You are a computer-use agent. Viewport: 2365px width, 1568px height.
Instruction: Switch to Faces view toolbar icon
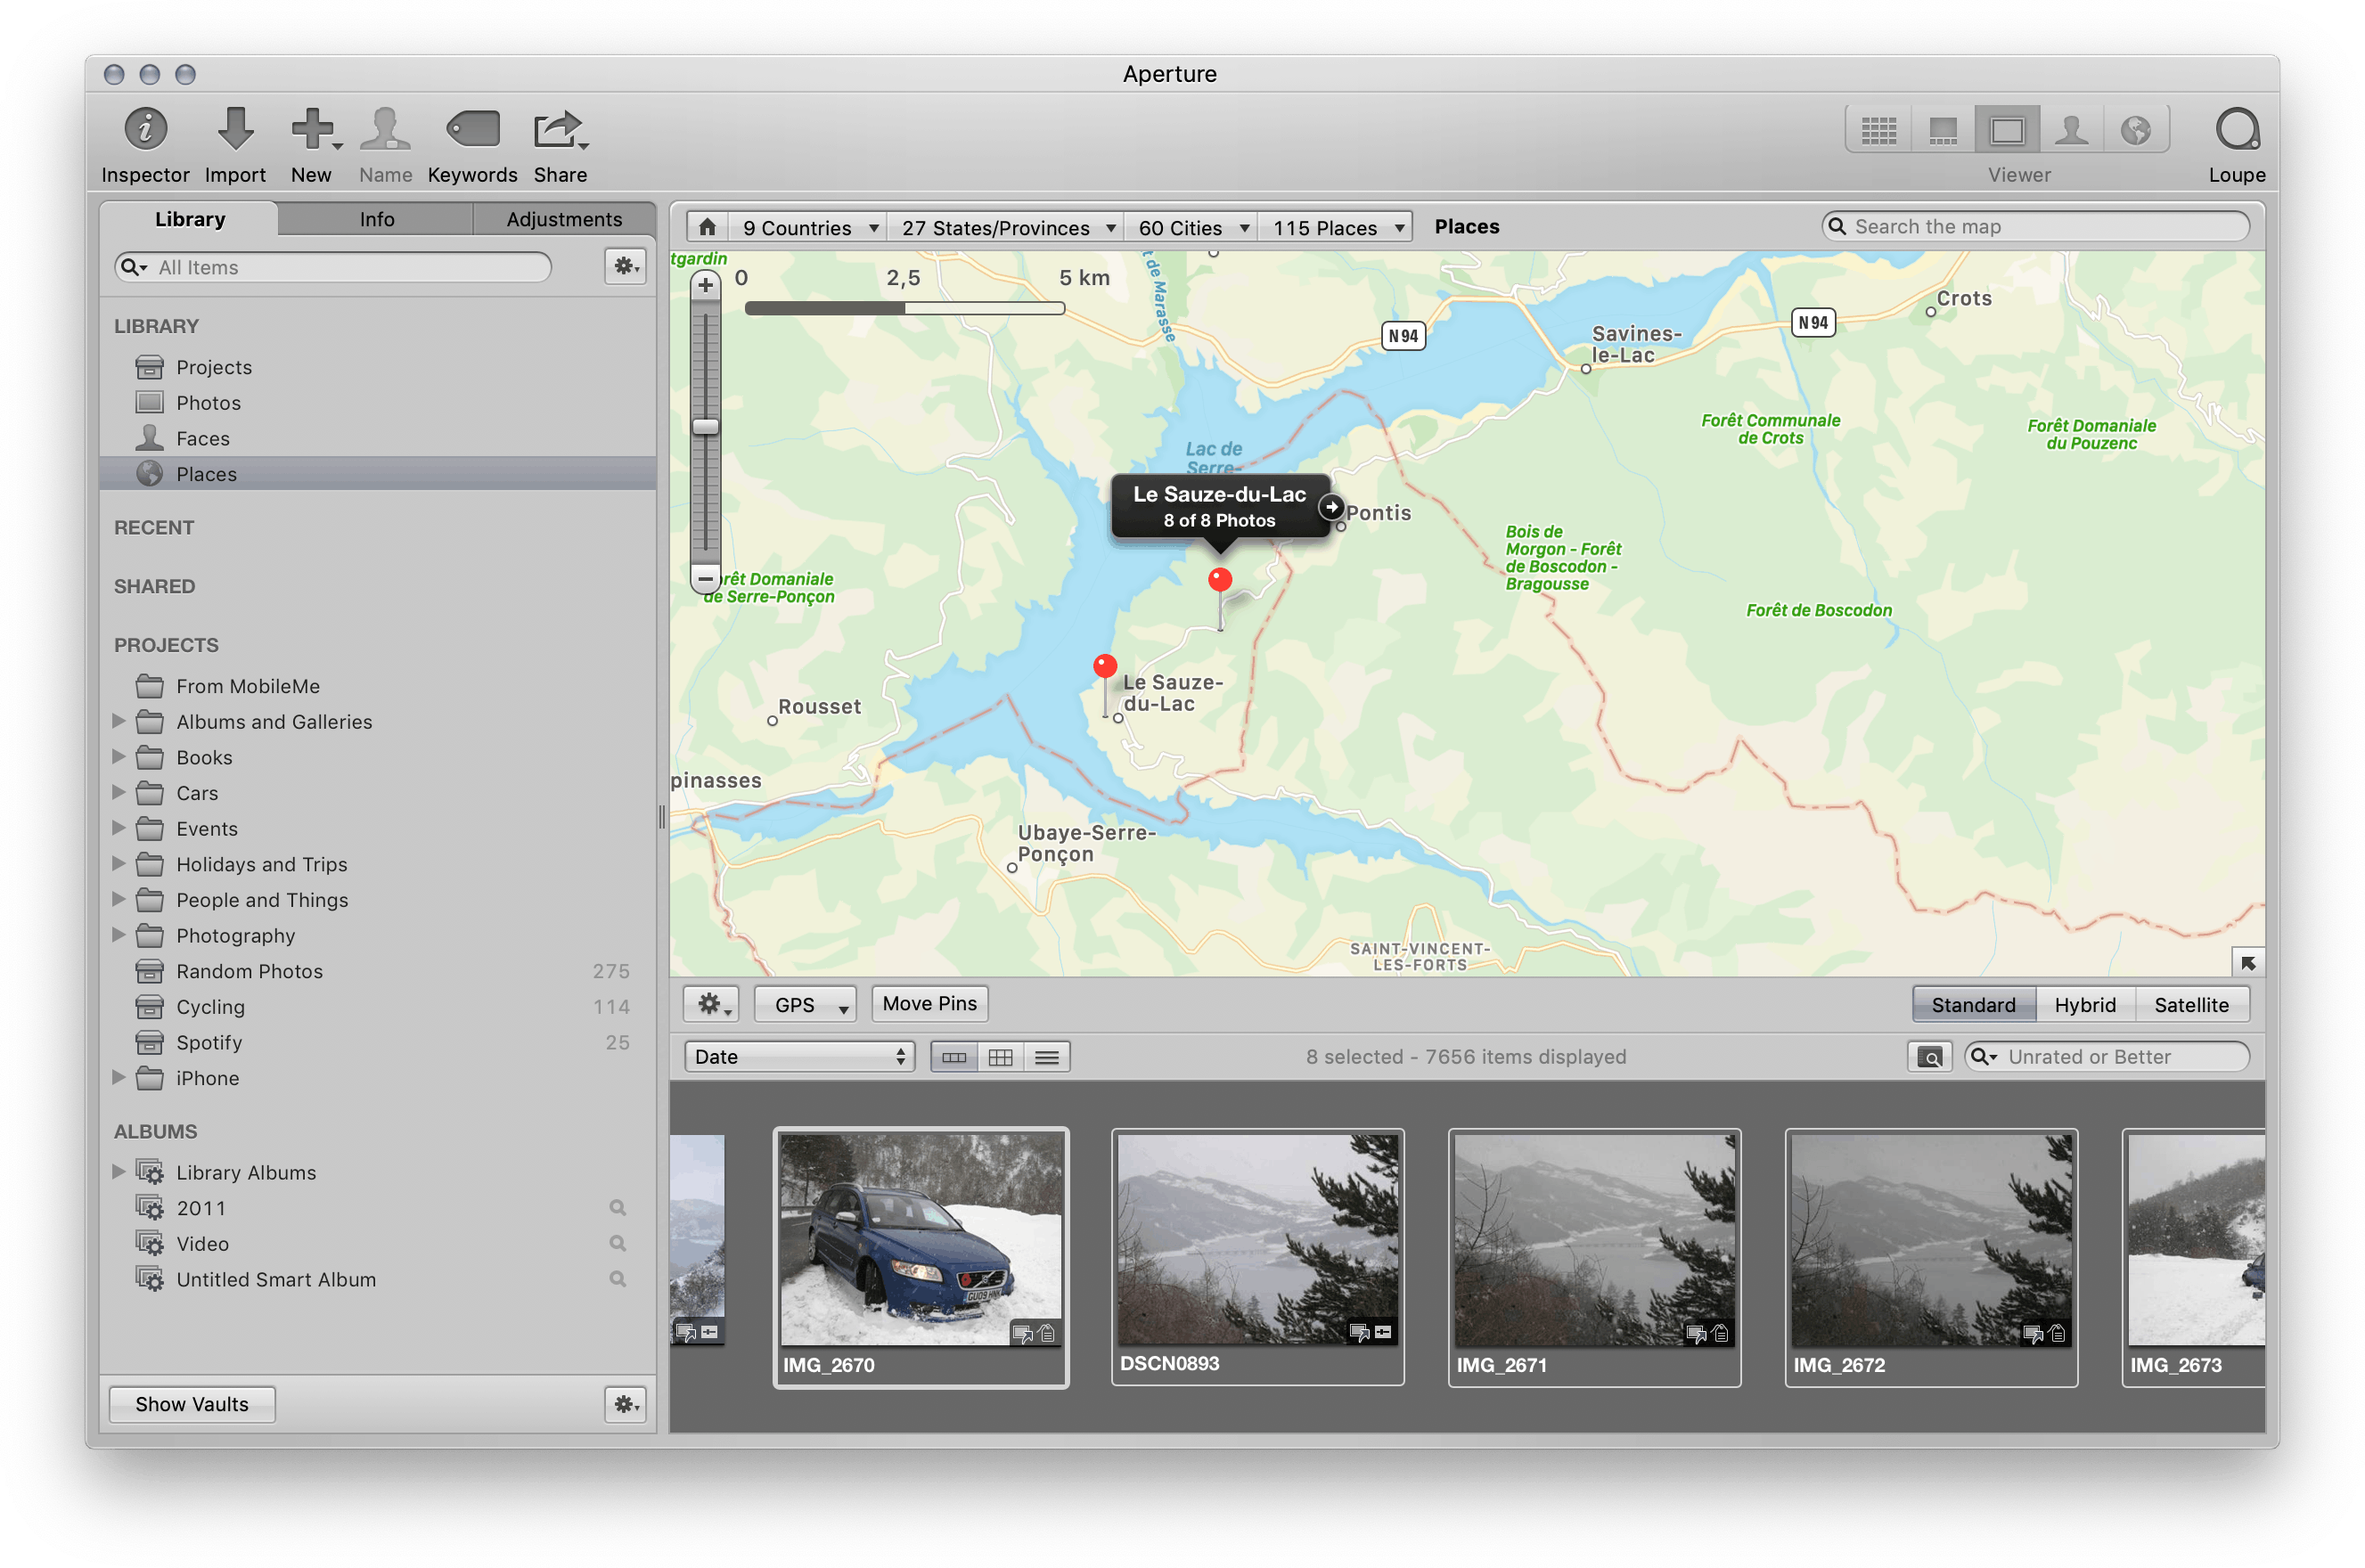tap(2071, 130)
